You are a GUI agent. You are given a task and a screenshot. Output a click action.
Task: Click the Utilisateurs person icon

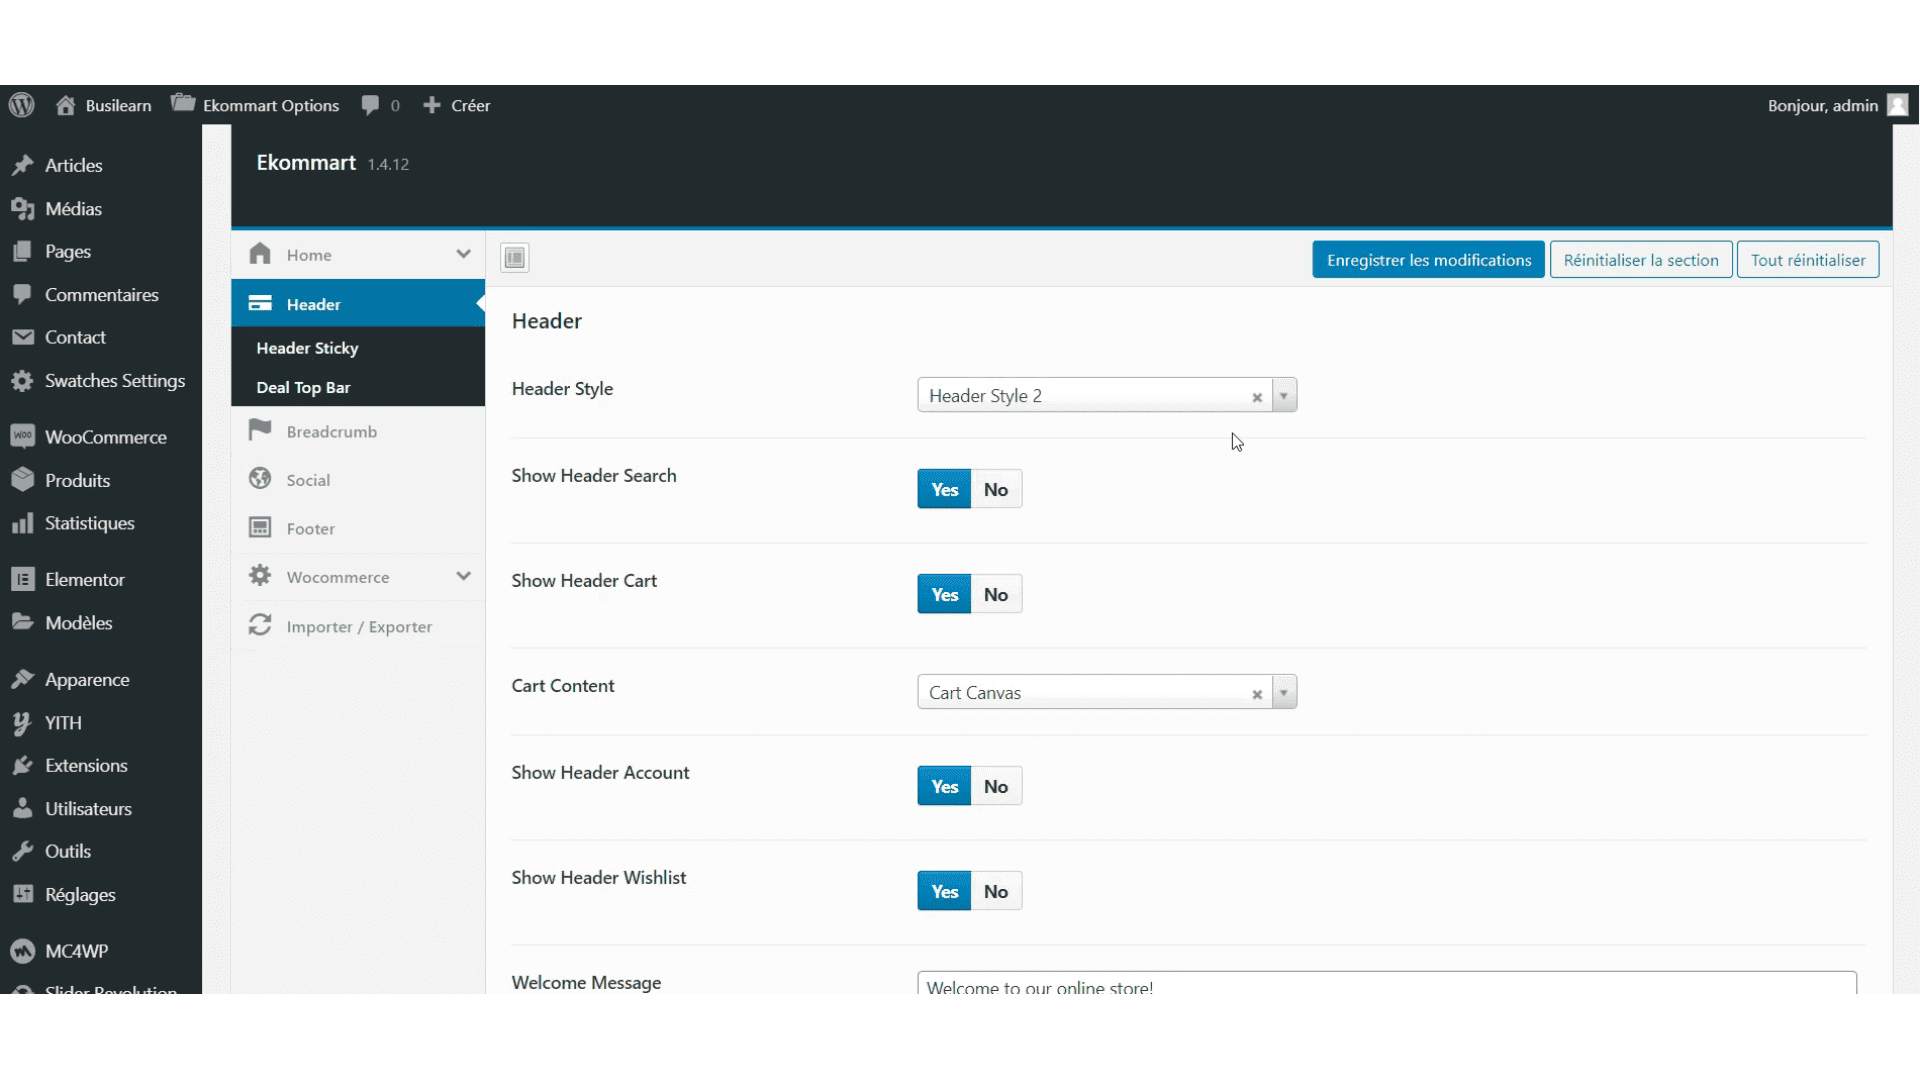click(x=23, y=808)
